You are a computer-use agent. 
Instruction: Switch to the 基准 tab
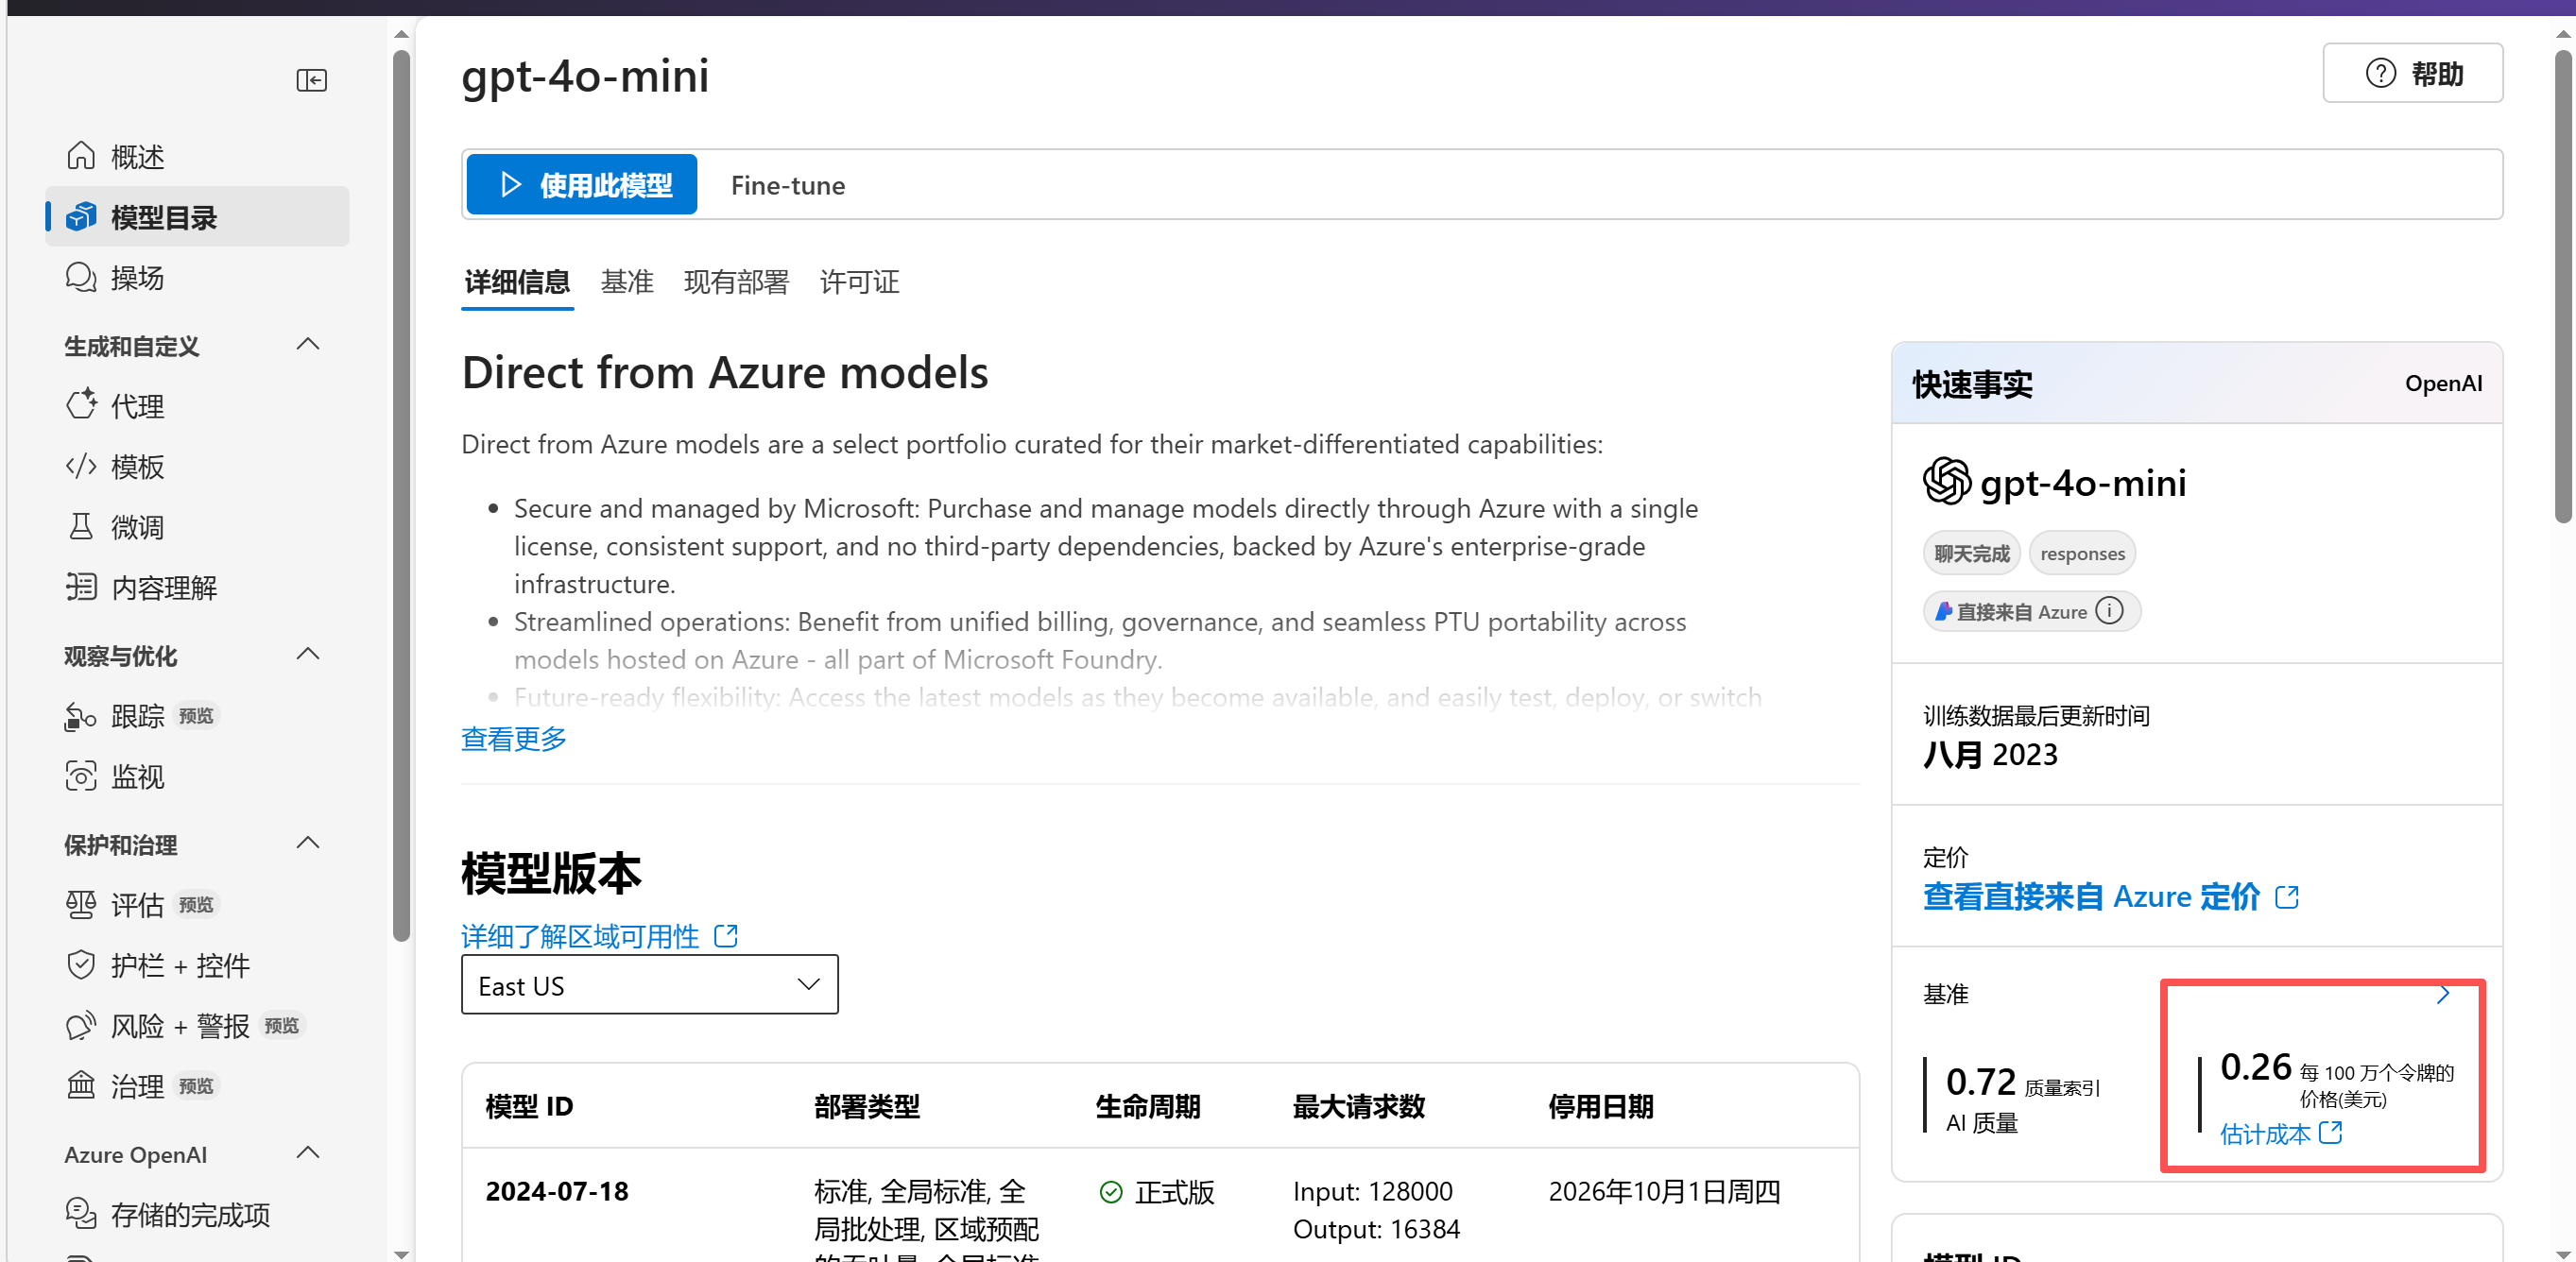627,282
